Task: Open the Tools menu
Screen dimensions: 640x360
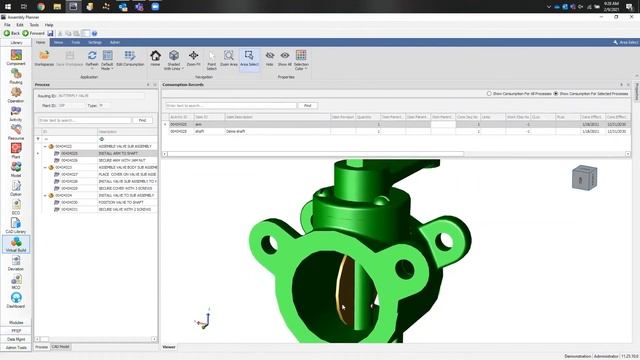Action: pyautogui.click(x=34, y=25)
